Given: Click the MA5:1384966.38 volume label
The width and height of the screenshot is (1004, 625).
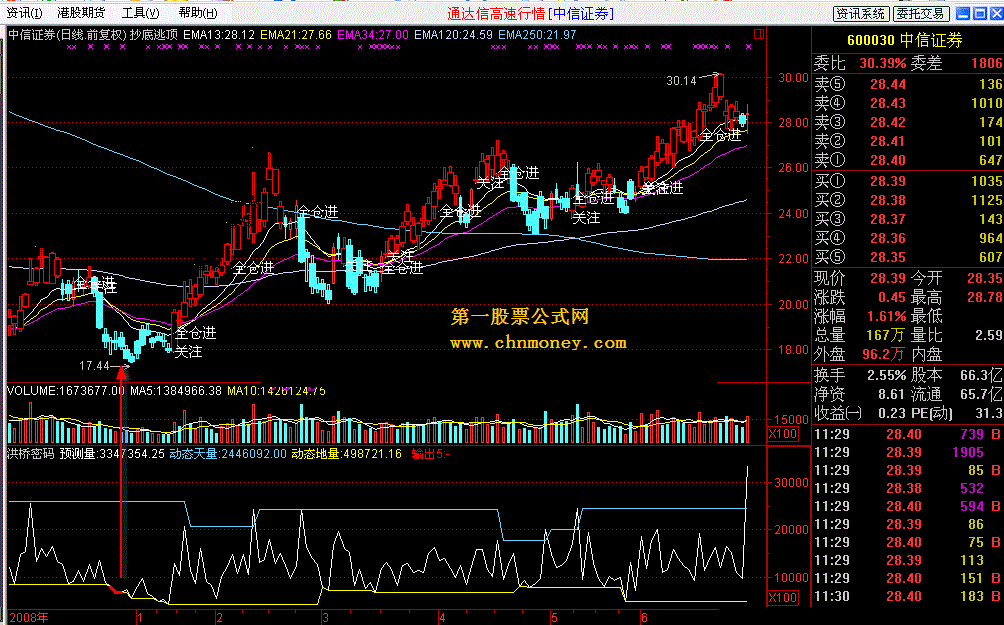Looking at the screenshot, I should coord(176,391).
